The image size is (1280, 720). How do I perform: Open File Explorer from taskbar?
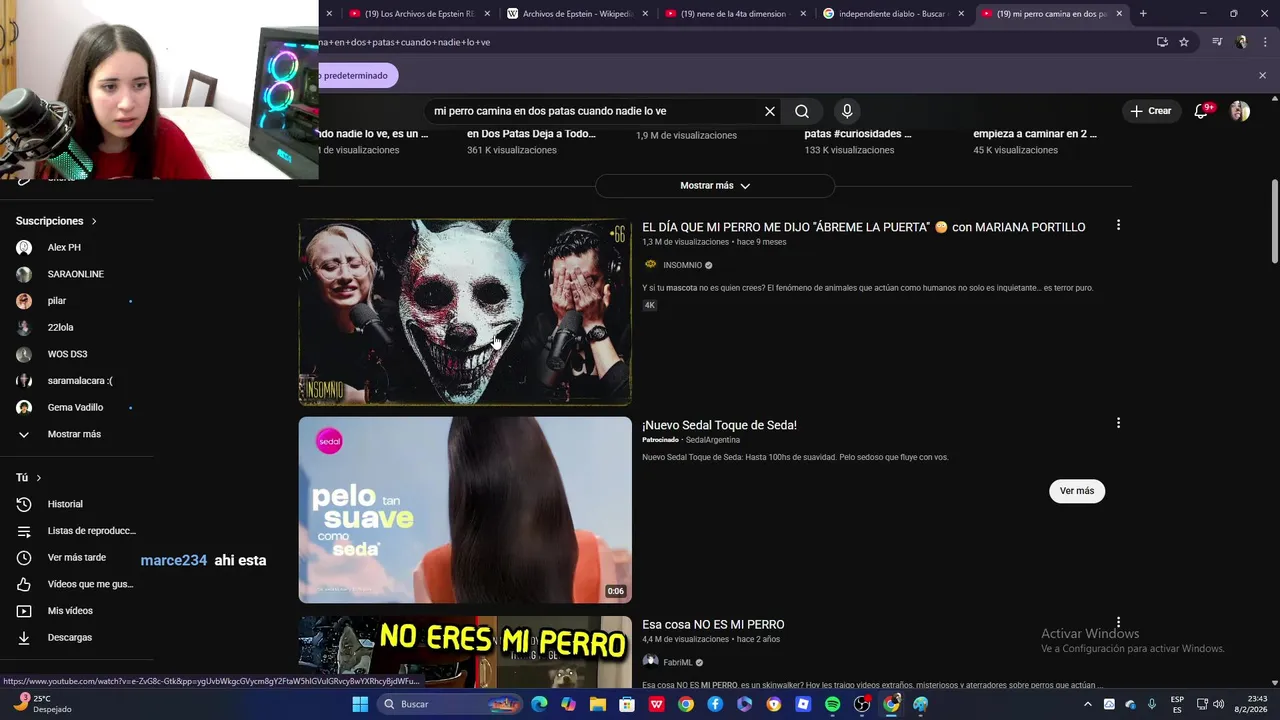click(x=598, y=704)
